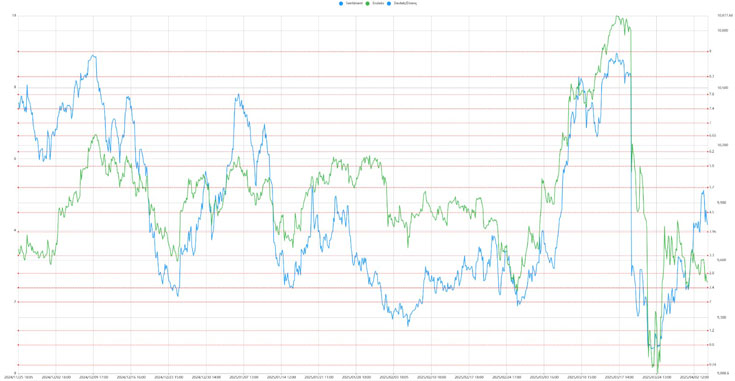Toggle the rightmost blue series legend label
Screen dimensions: 735x381
pos(405,3)
